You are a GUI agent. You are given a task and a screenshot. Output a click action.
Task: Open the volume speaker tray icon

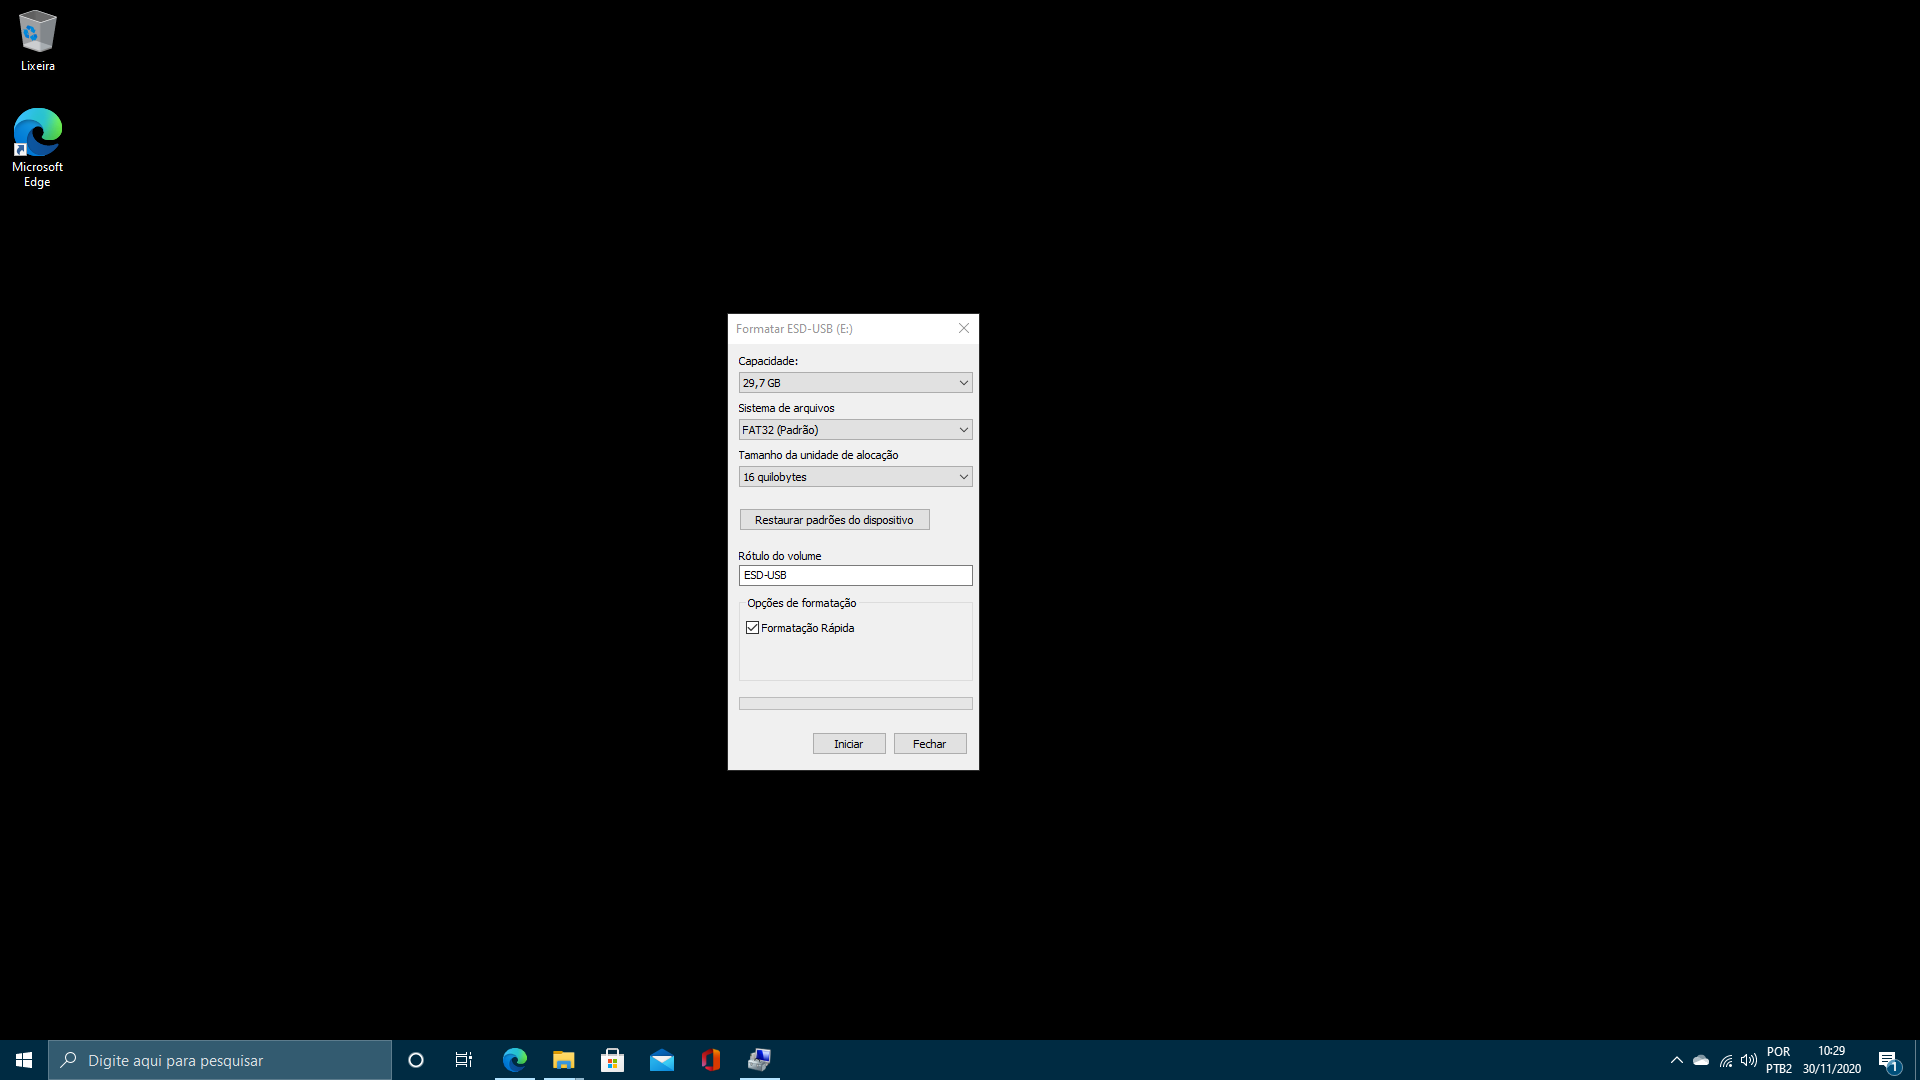tap(1749, 1060)
